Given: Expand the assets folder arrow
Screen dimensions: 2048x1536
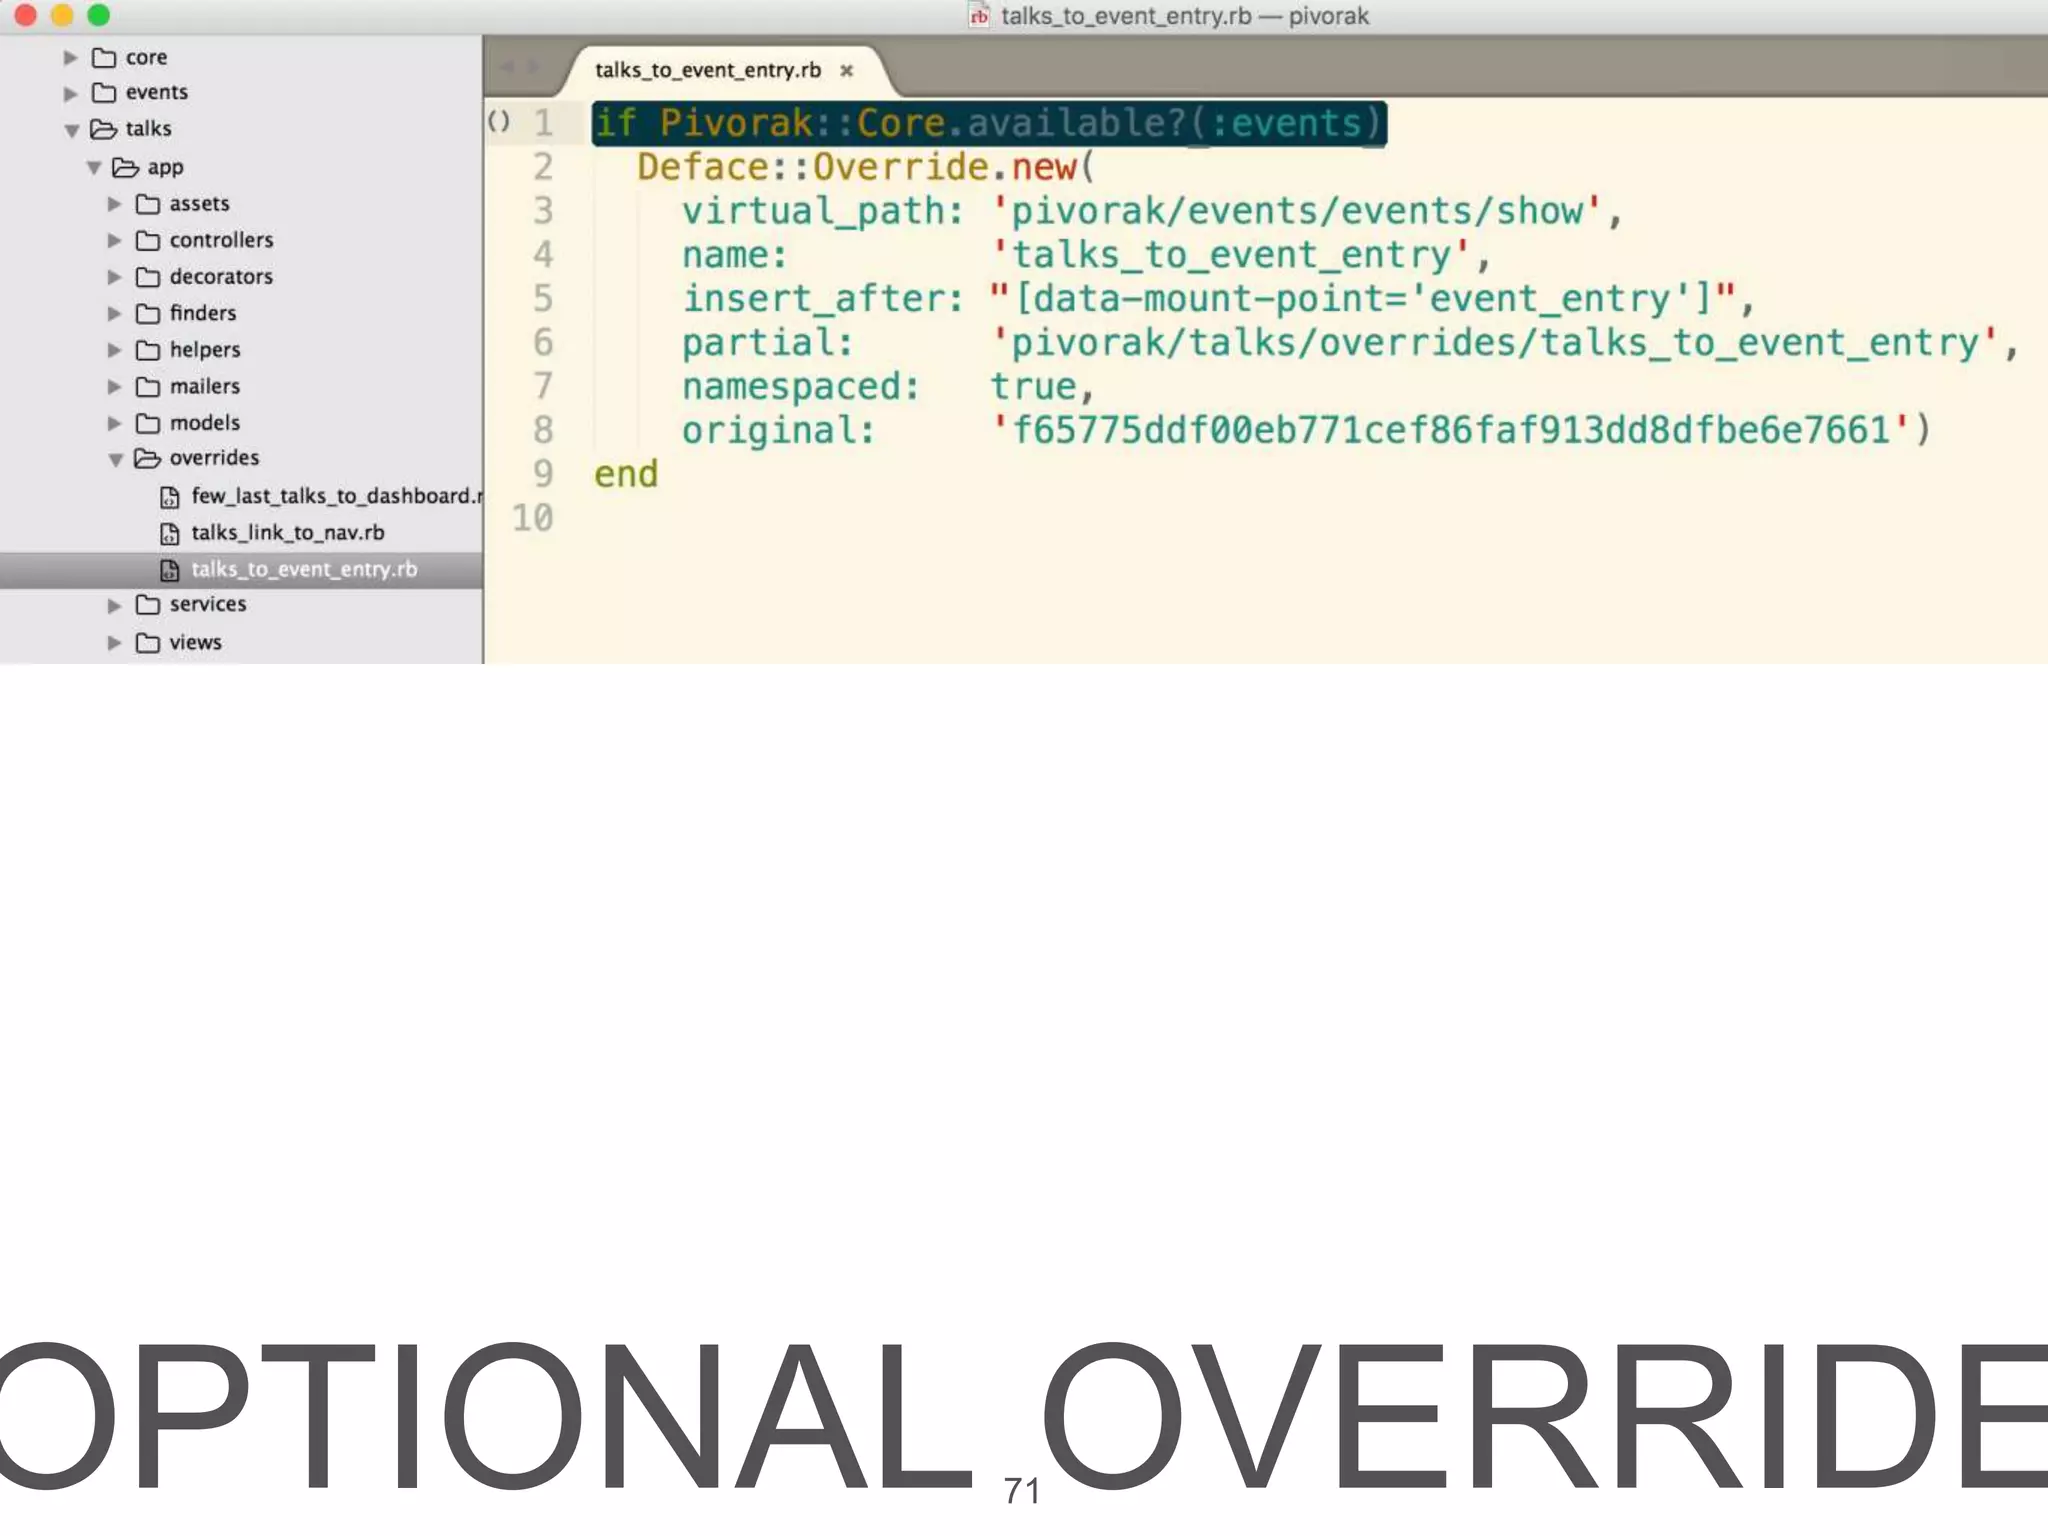Looking at the screenshot, I should [x=114, y=204].
